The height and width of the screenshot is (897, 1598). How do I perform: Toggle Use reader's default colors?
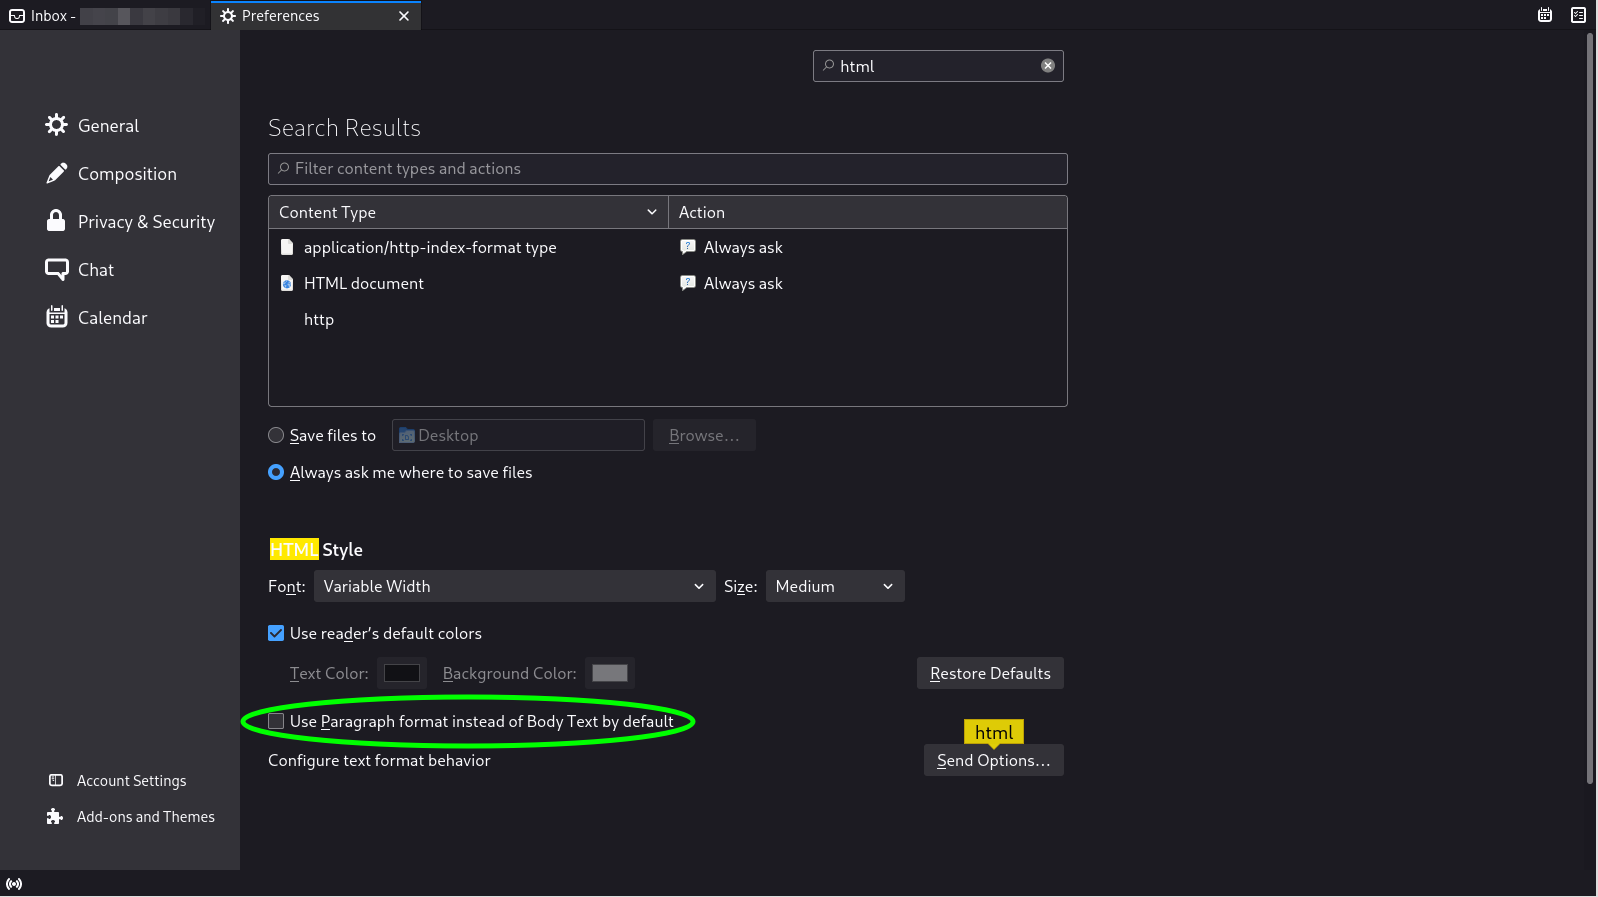click(x=276, y=633)
